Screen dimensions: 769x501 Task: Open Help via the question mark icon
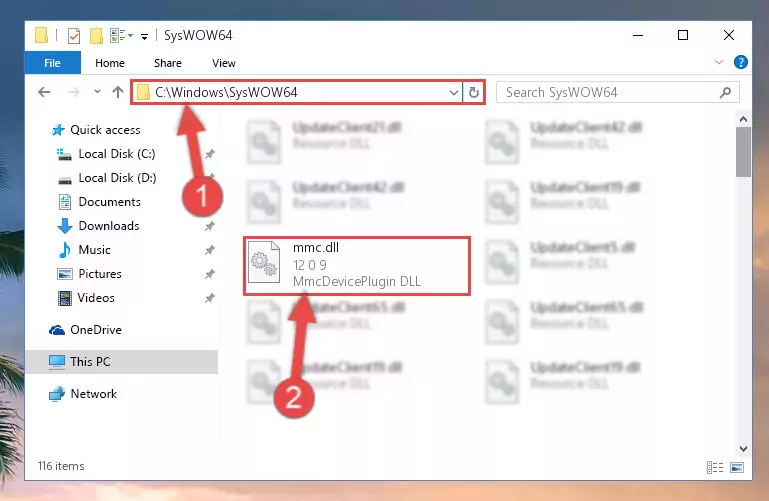click(x=741, y=62)
